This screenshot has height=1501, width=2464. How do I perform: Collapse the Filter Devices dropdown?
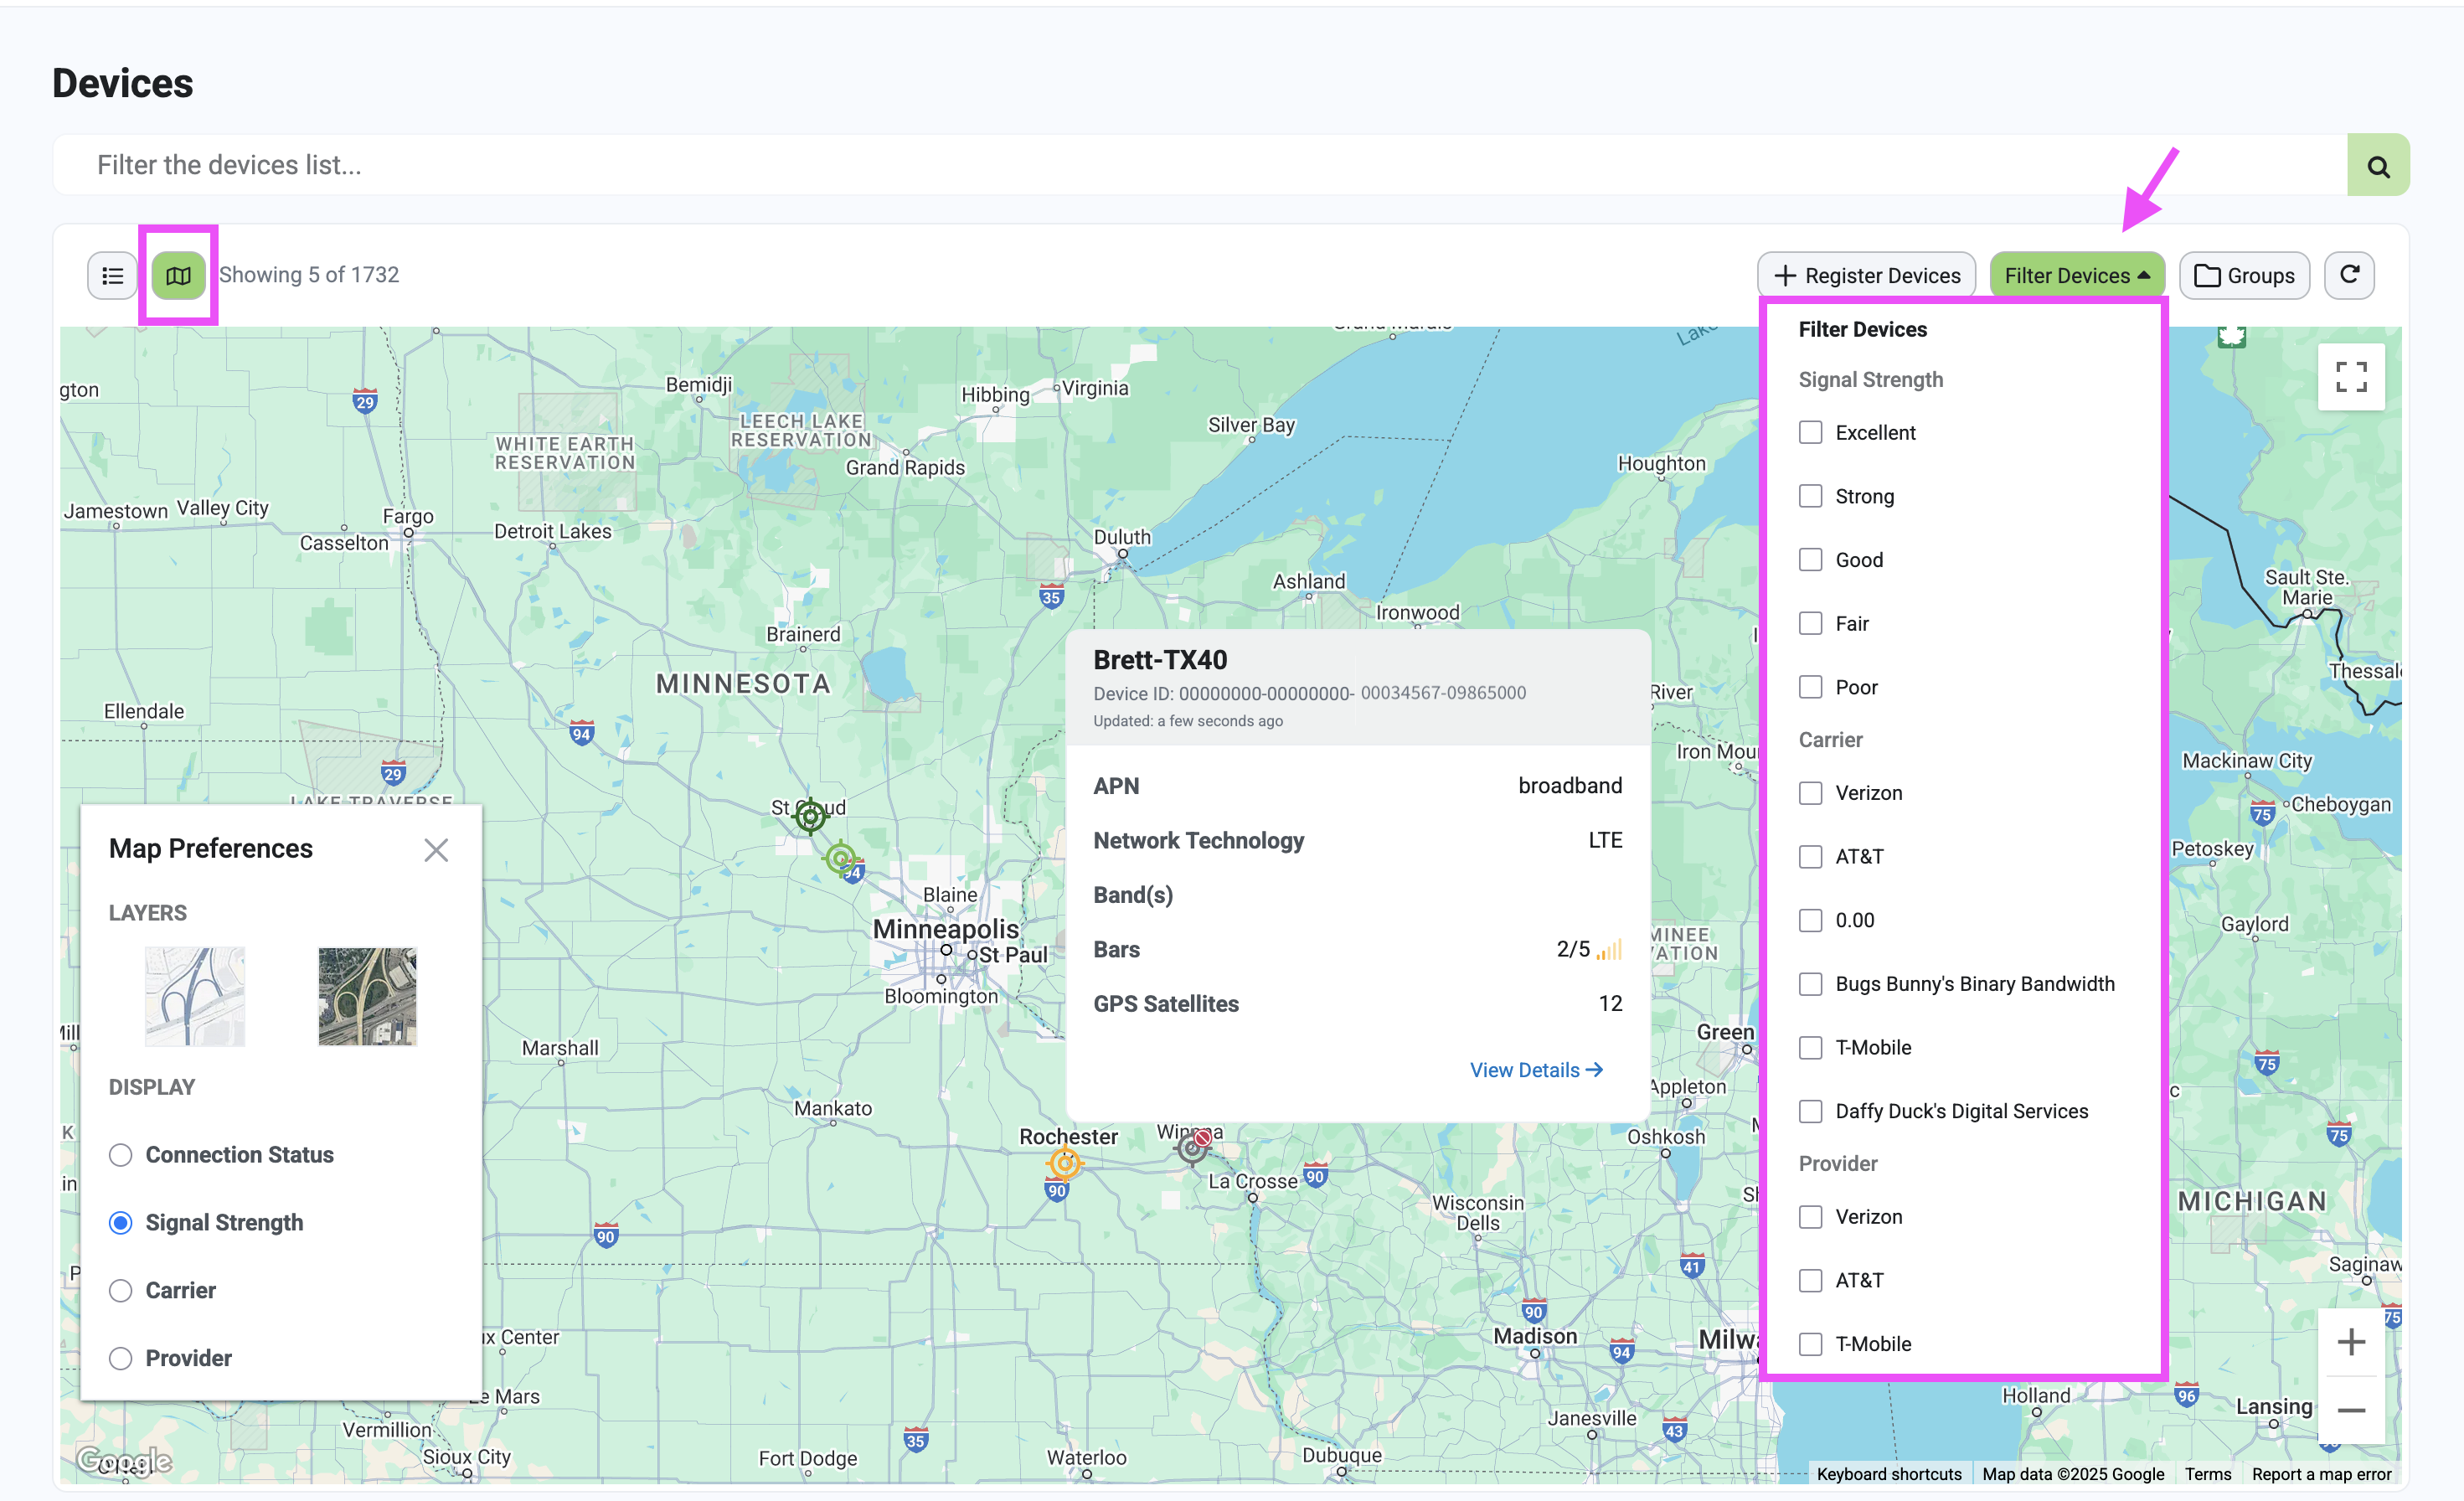(x=2076, y=276)
